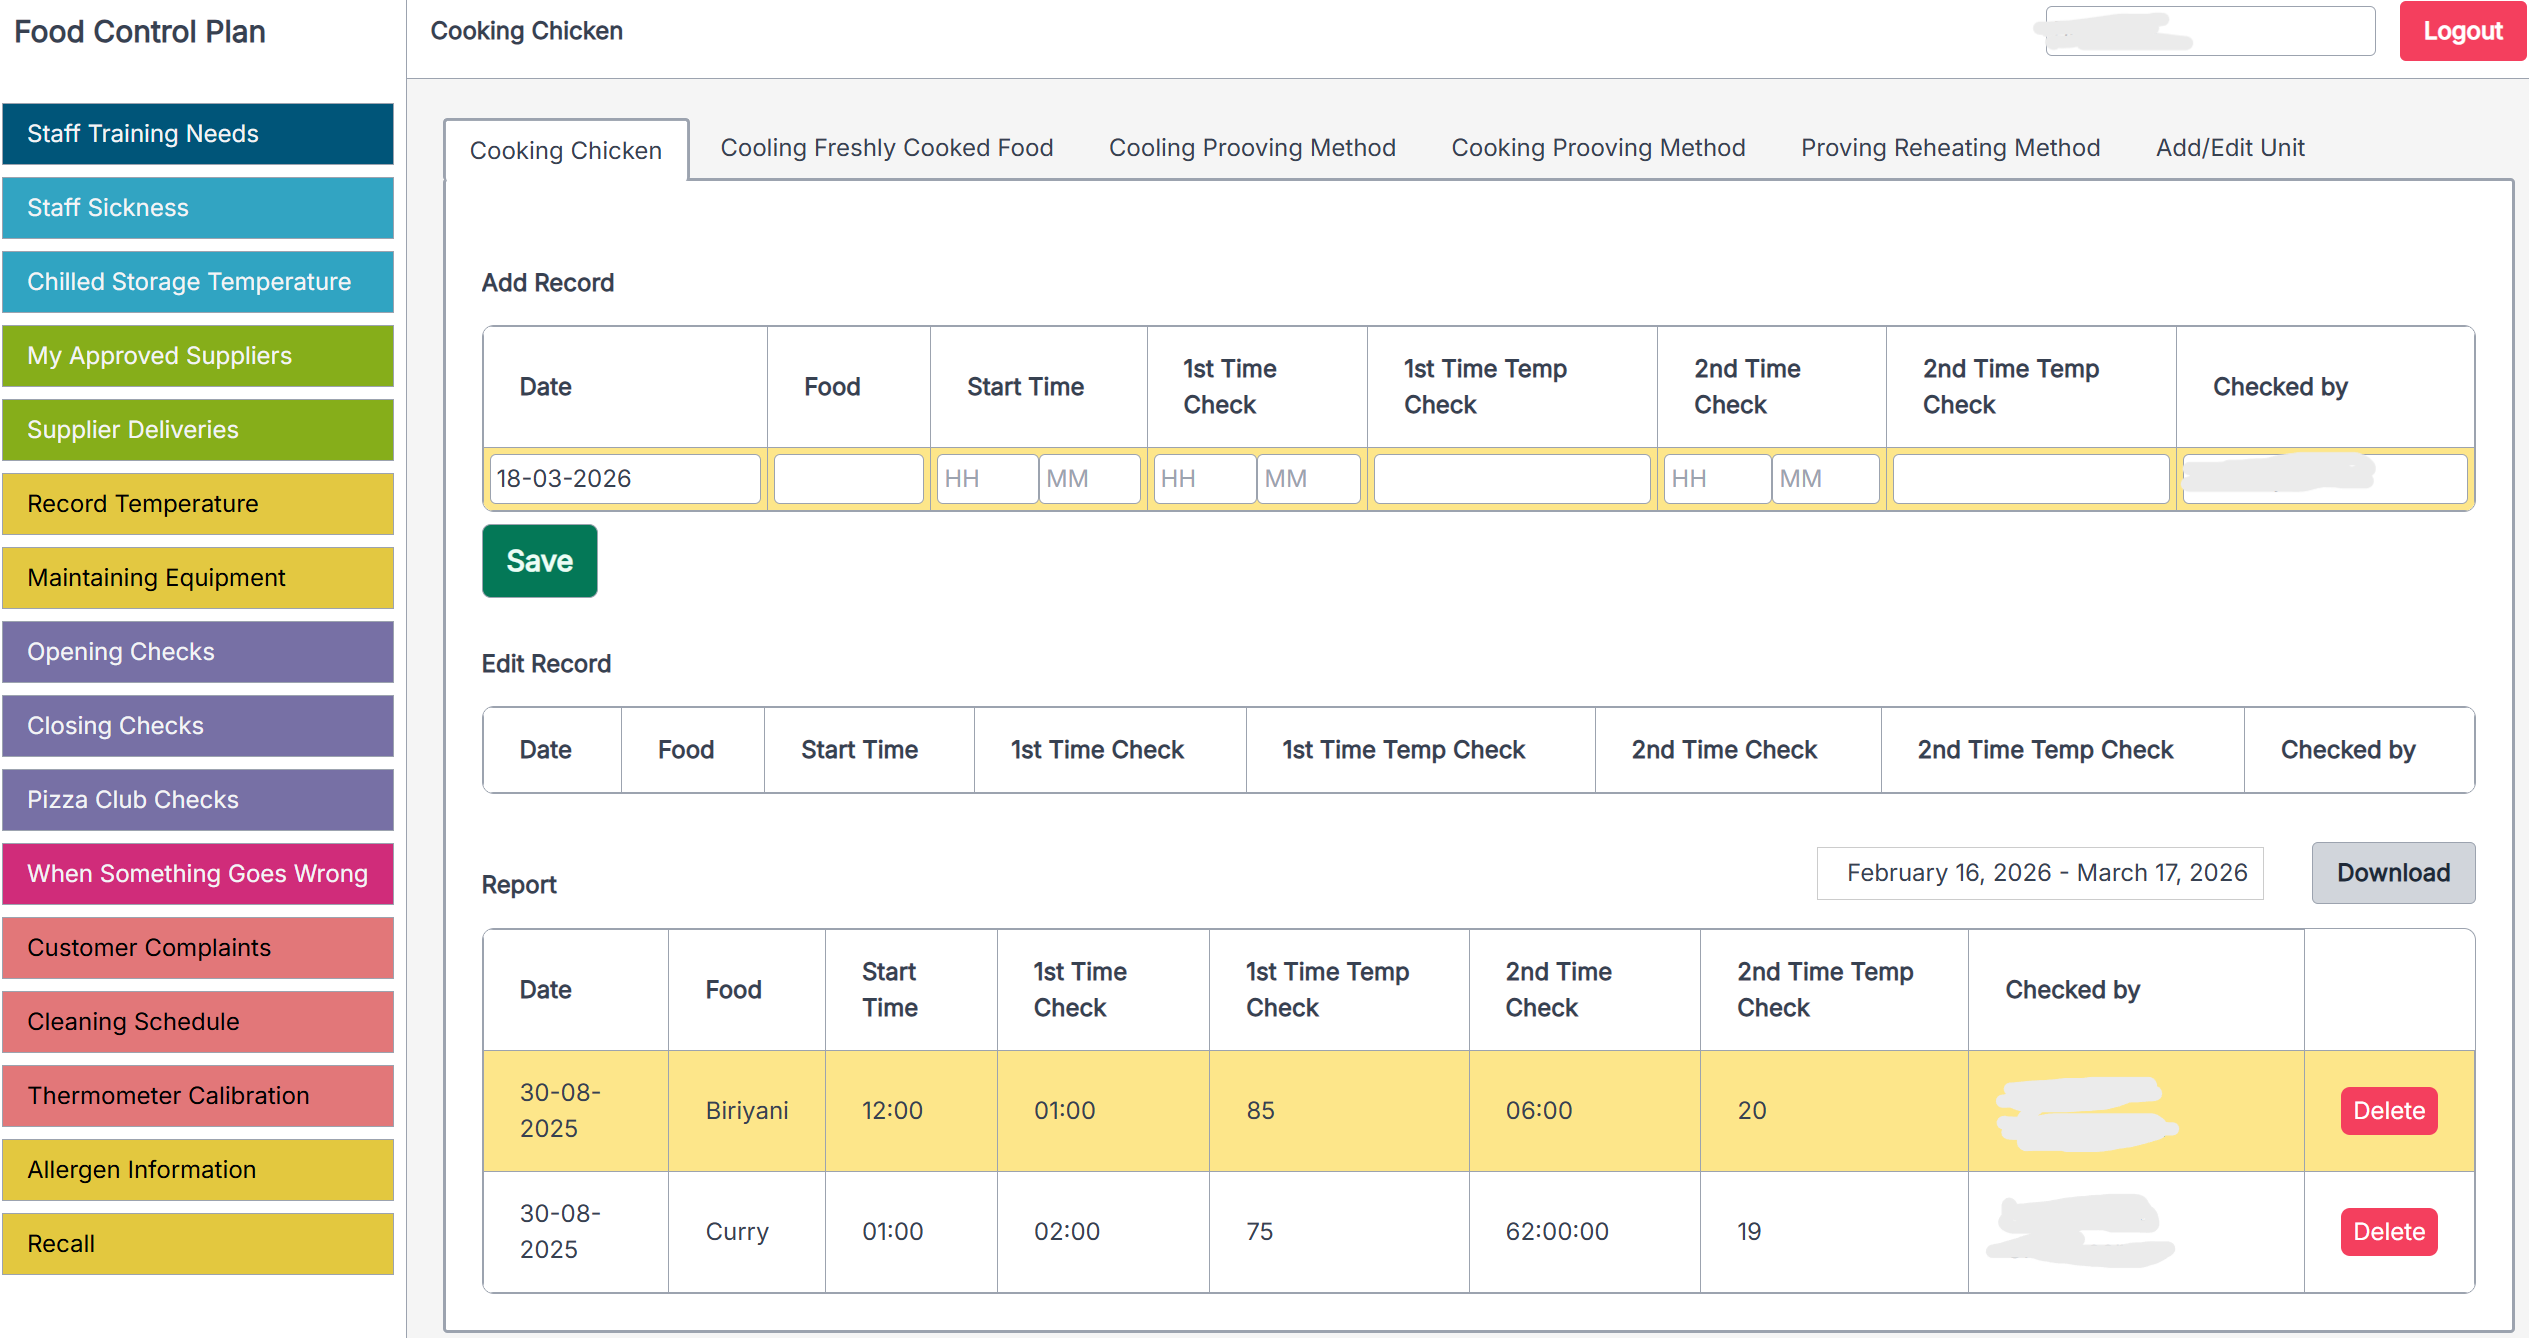This screenshot has height=1338, width=2529.
Task: Open the Supplier Deliveries section
Action: pyautogui.click(x=198, y=429)
